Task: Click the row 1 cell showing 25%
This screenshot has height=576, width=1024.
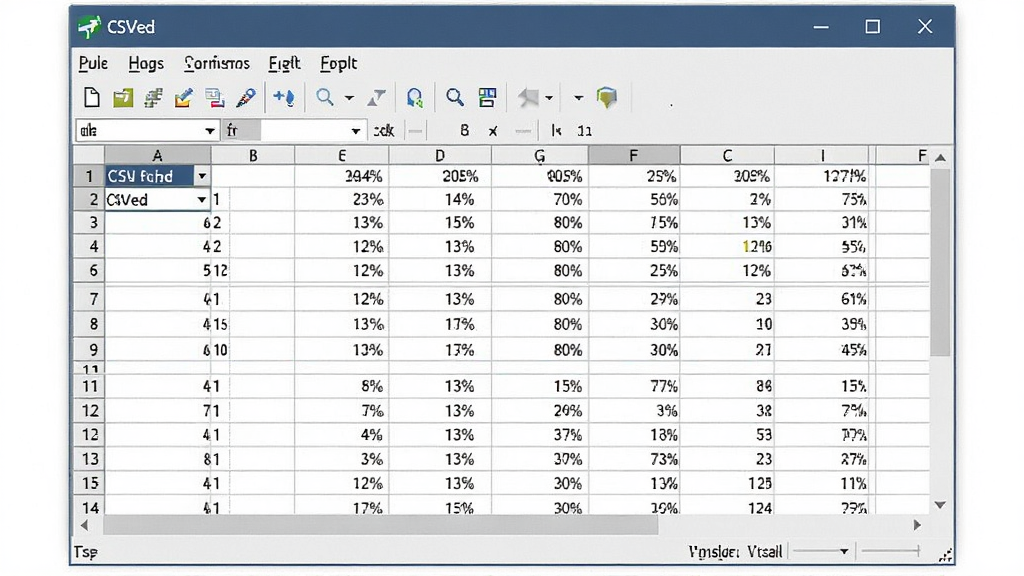Action: (633, 176)
